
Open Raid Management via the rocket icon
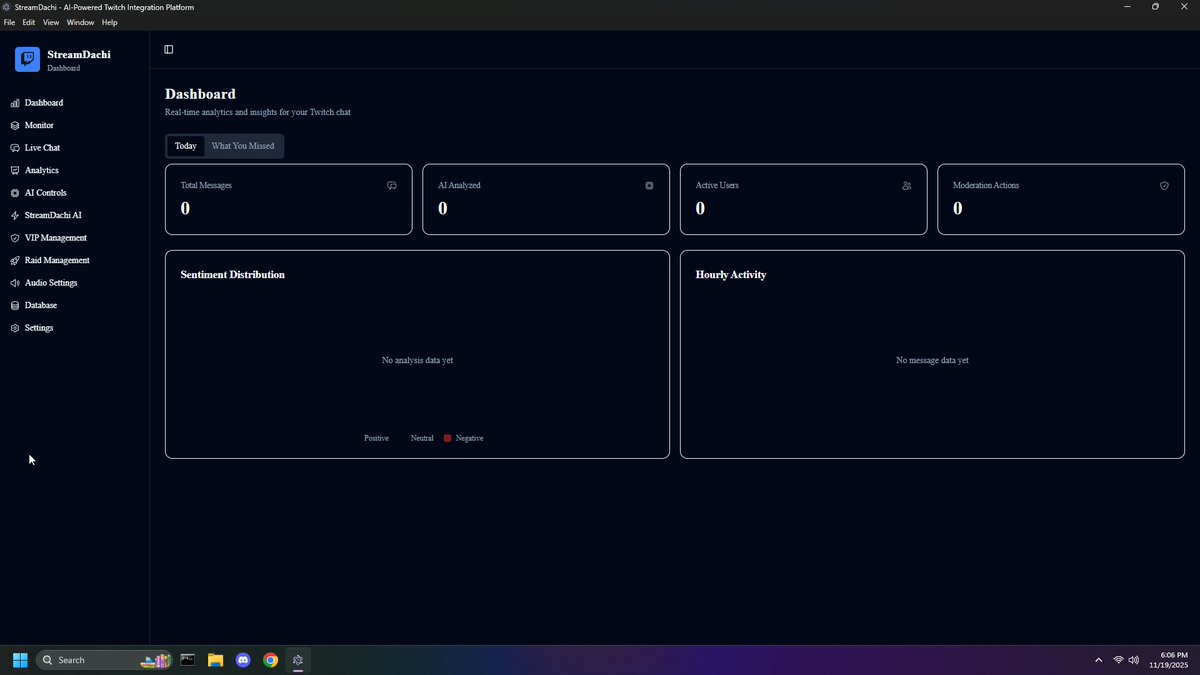[14, 260]
